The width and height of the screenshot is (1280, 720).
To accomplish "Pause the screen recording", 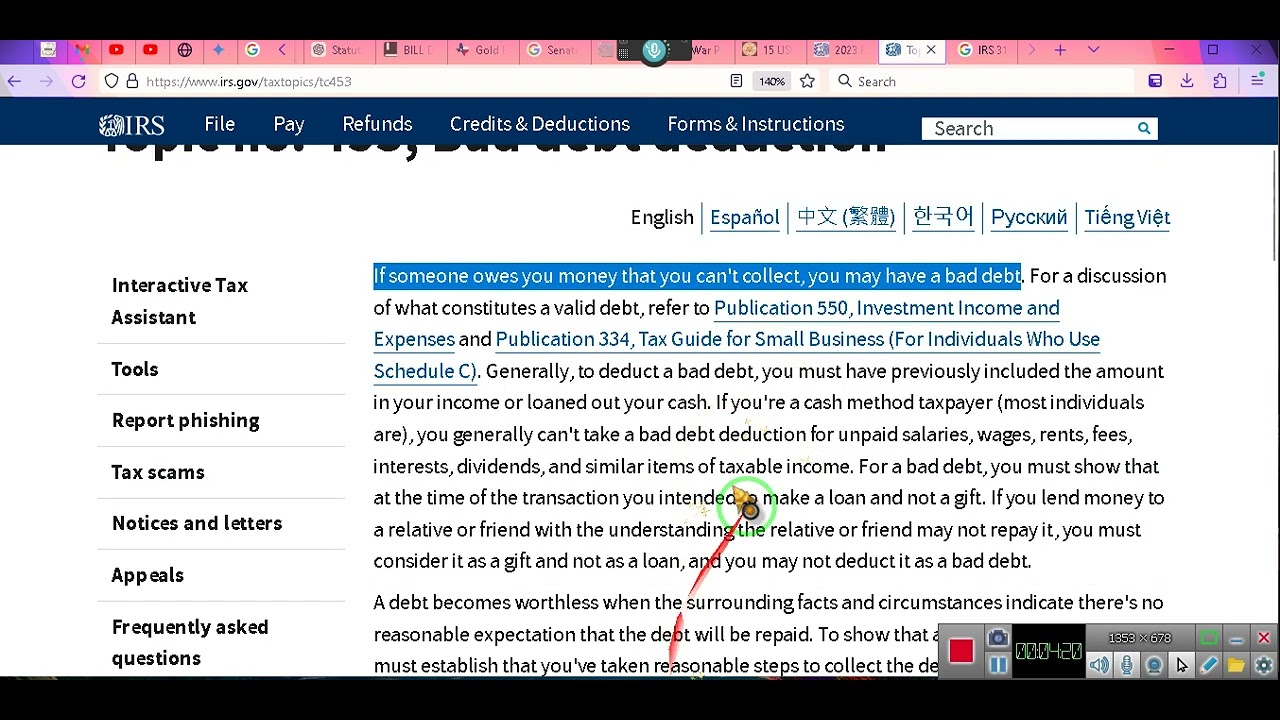I will point(997,664).
